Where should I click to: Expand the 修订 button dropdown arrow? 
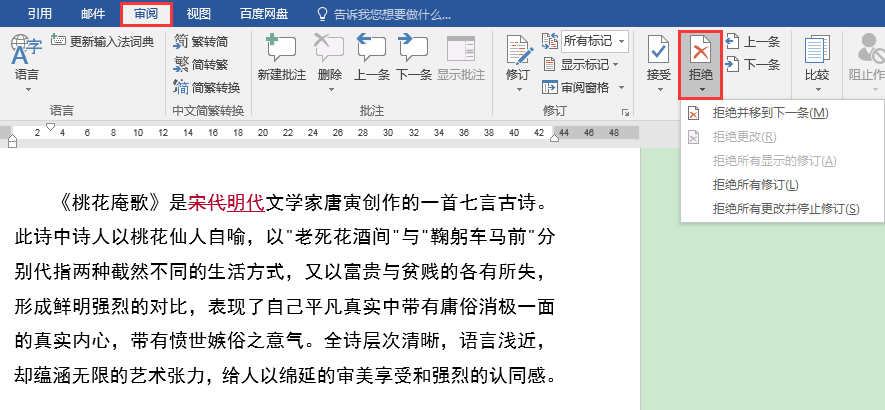click(x=518, y=90)
